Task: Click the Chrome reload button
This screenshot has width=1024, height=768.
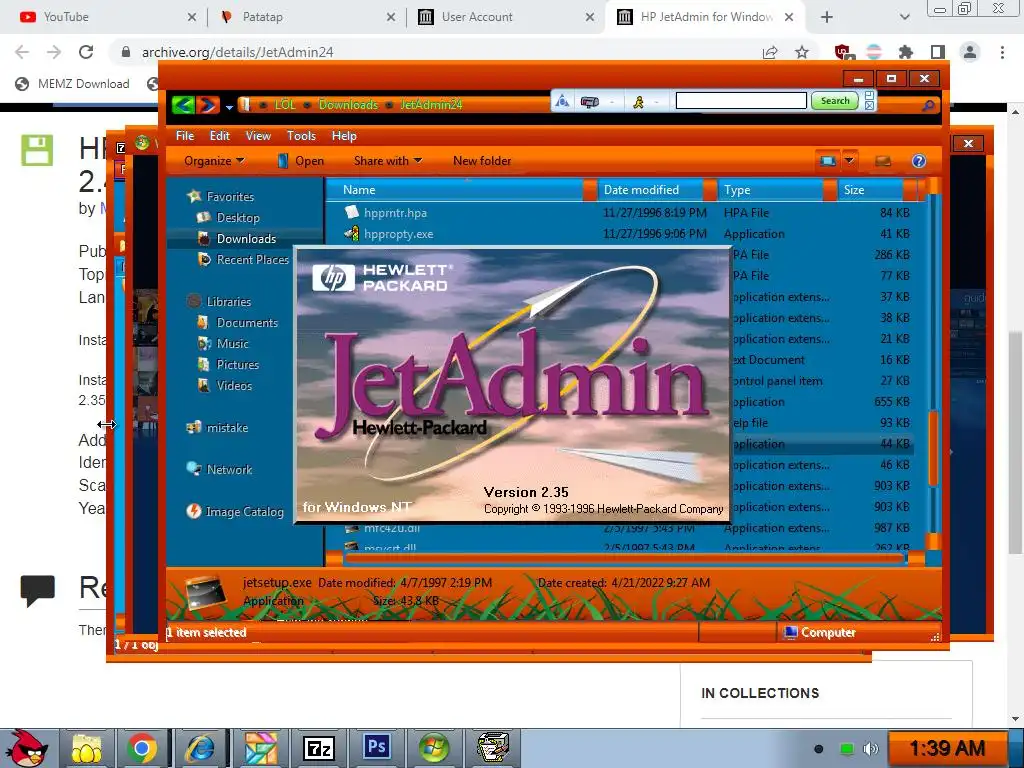Action: tap(86, 52)
